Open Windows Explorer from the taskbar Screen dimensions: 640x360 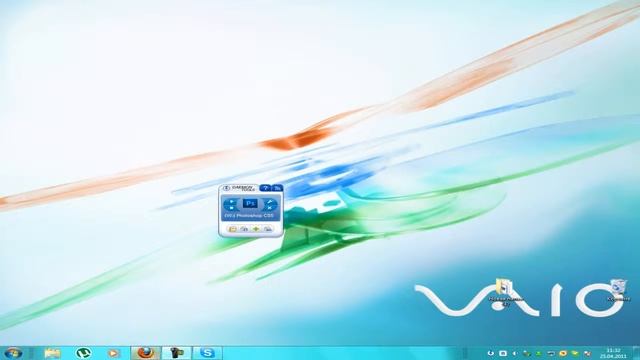pyautogui.click(x=52, y=353)
